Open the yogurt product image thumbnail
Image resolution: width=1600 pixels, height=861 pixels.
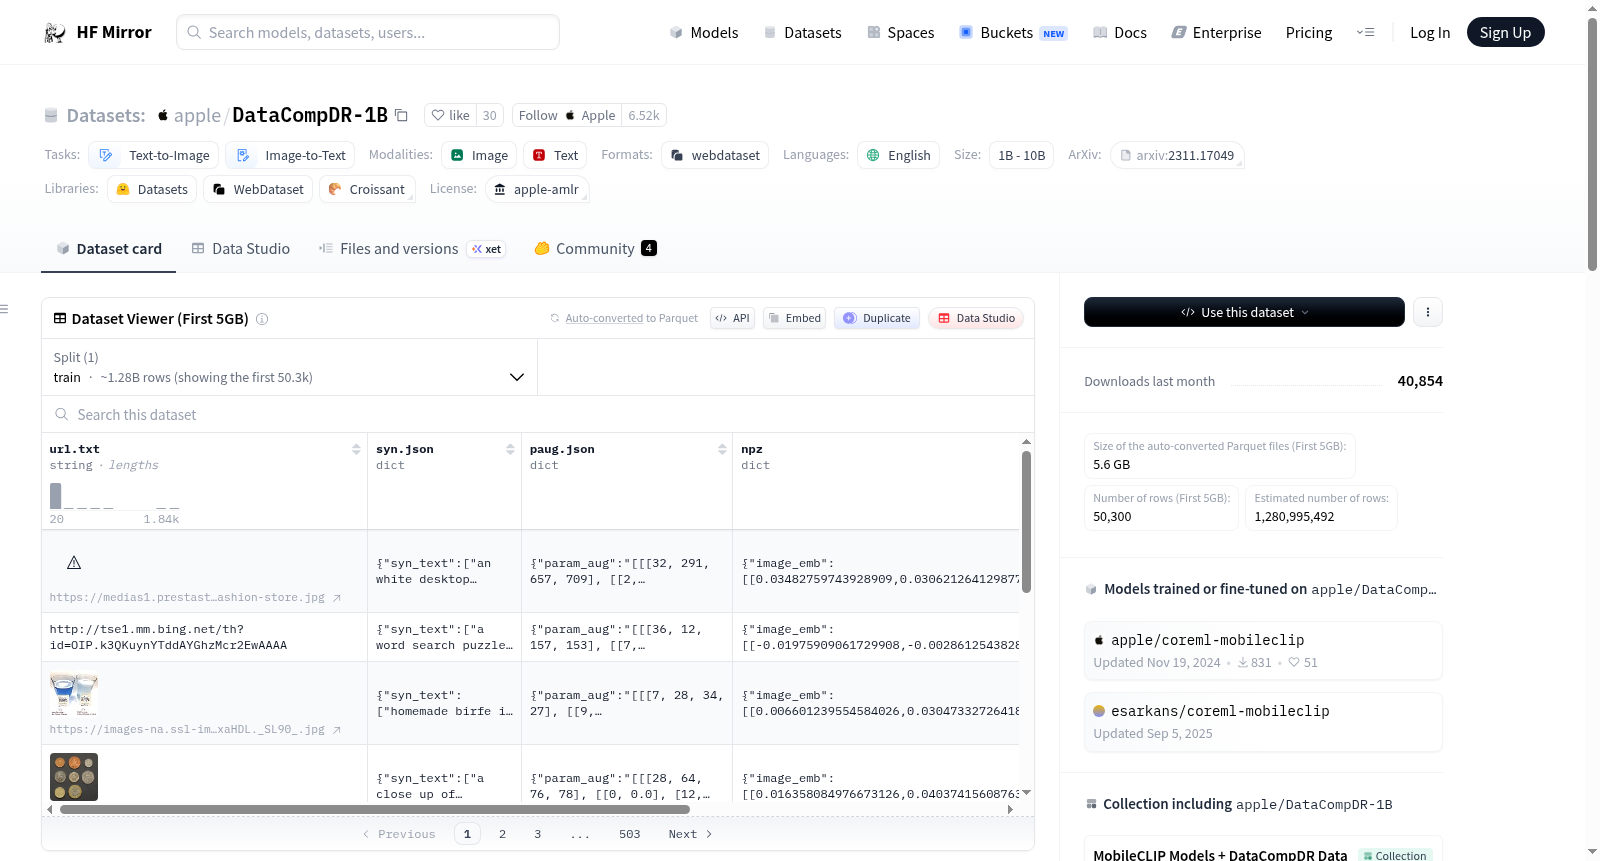(74, 695)
